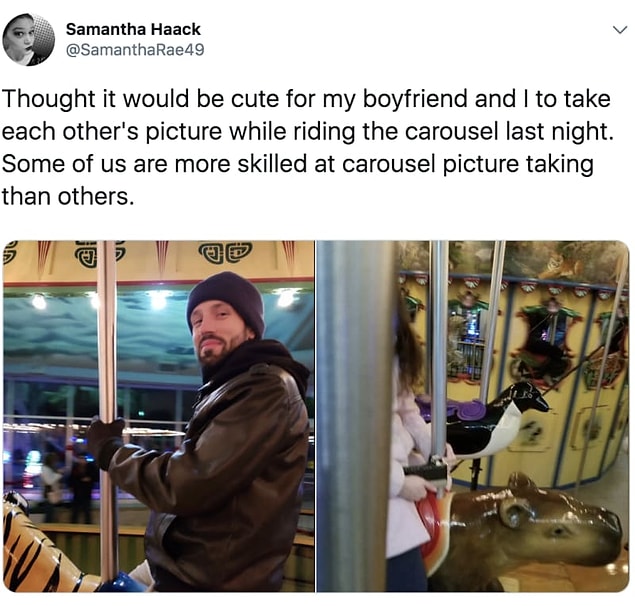Open Samantha Haack's profile avatar
635x606 pixels.
(28, 39)
